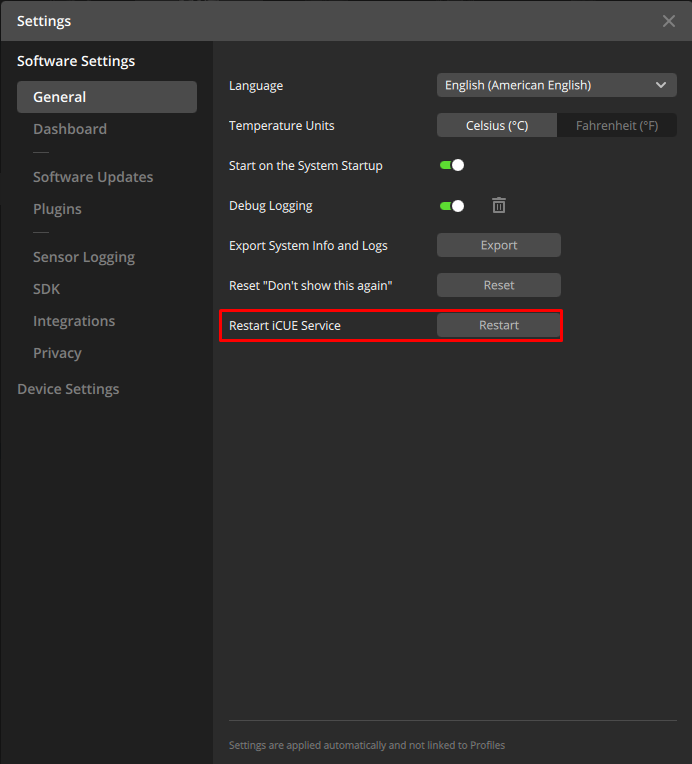Open the Software Updates section
Image resolution: width=692 pixels, height=764 pixels.
pos(93,177)
